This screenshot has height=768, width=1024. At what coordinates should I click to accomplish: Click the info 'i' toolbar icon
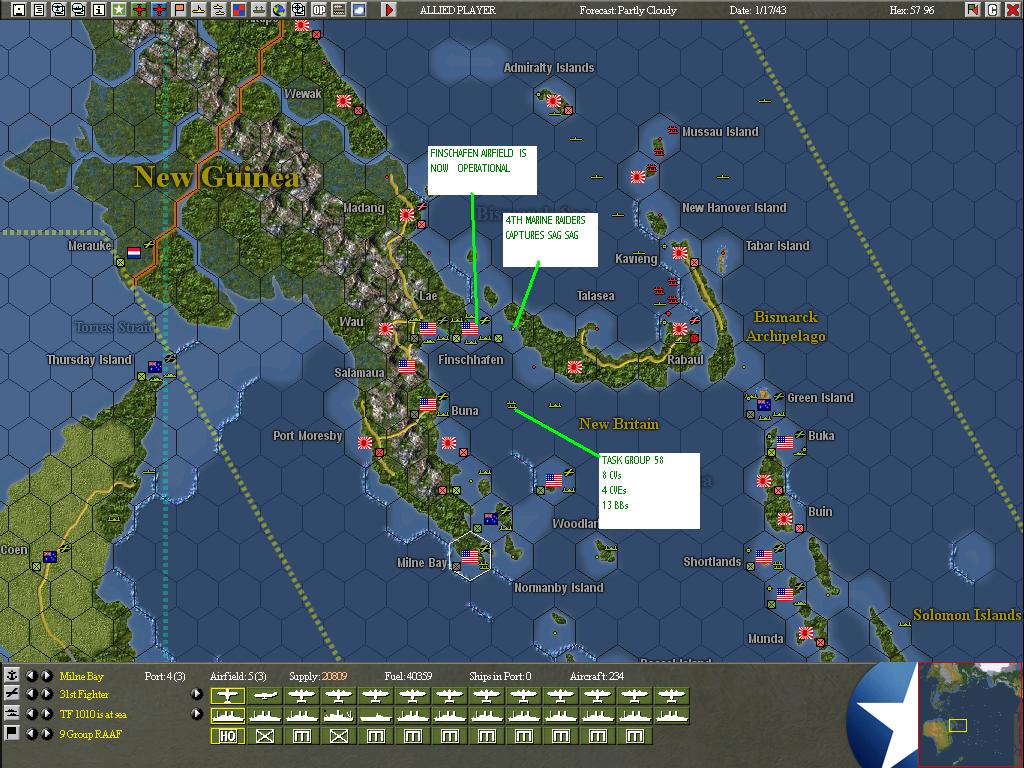(99, 9)
